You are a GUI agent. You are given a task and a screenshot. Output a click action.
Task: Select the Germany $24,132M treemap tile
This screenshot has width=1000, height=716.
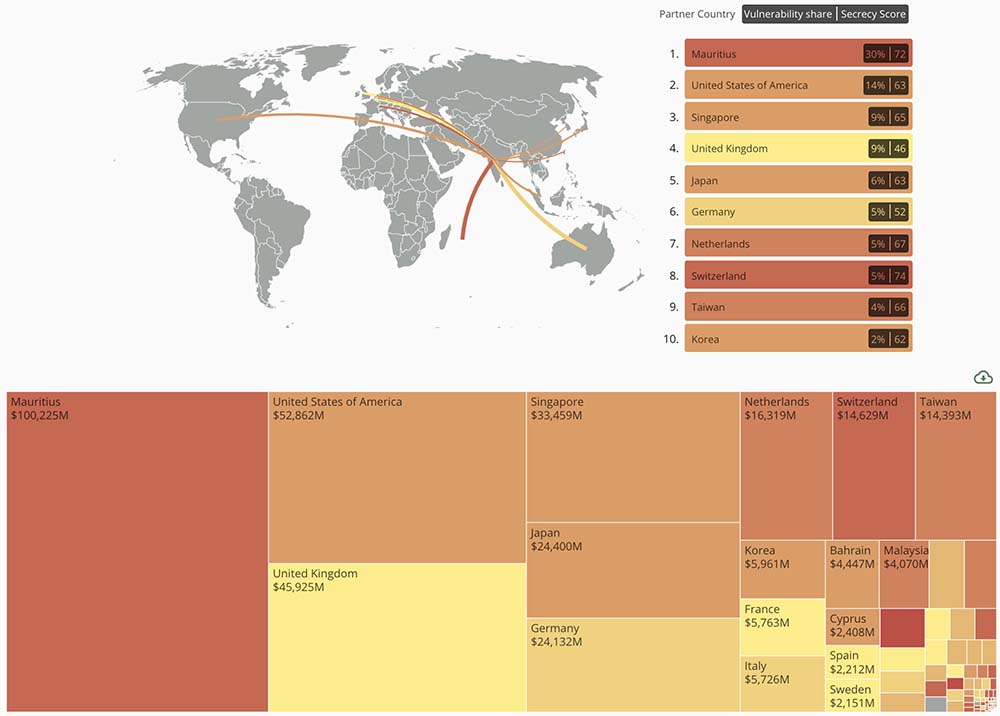tap(633, 665)
